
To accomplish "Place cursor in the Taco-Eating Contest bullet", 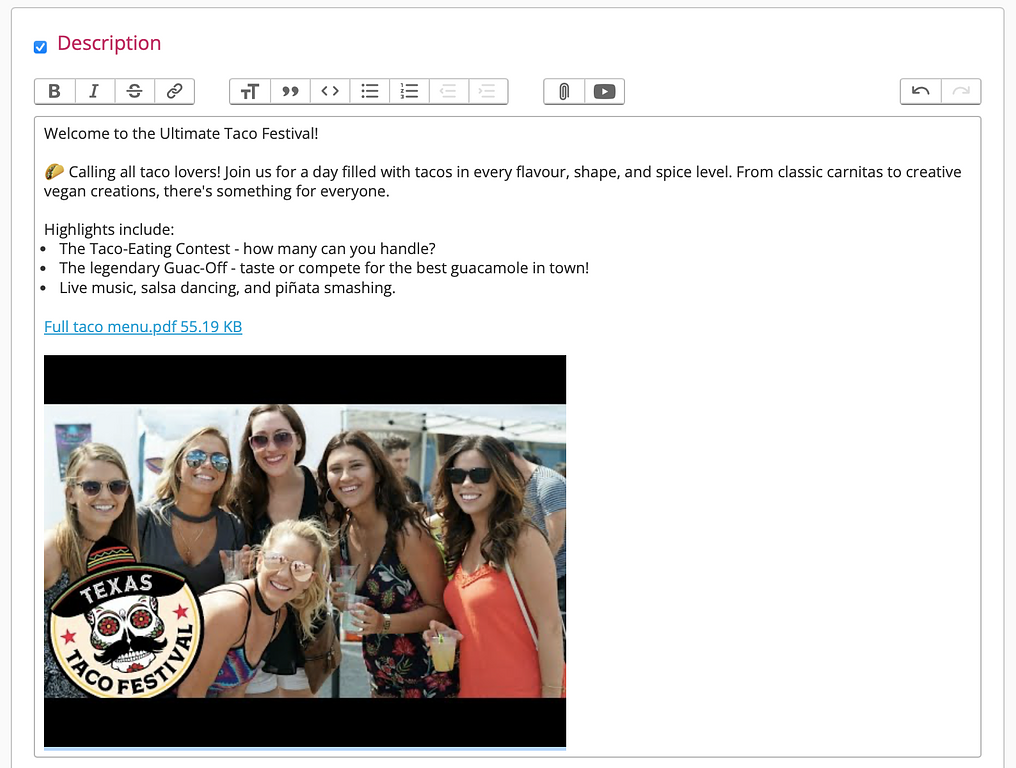I will coord(247,249).
